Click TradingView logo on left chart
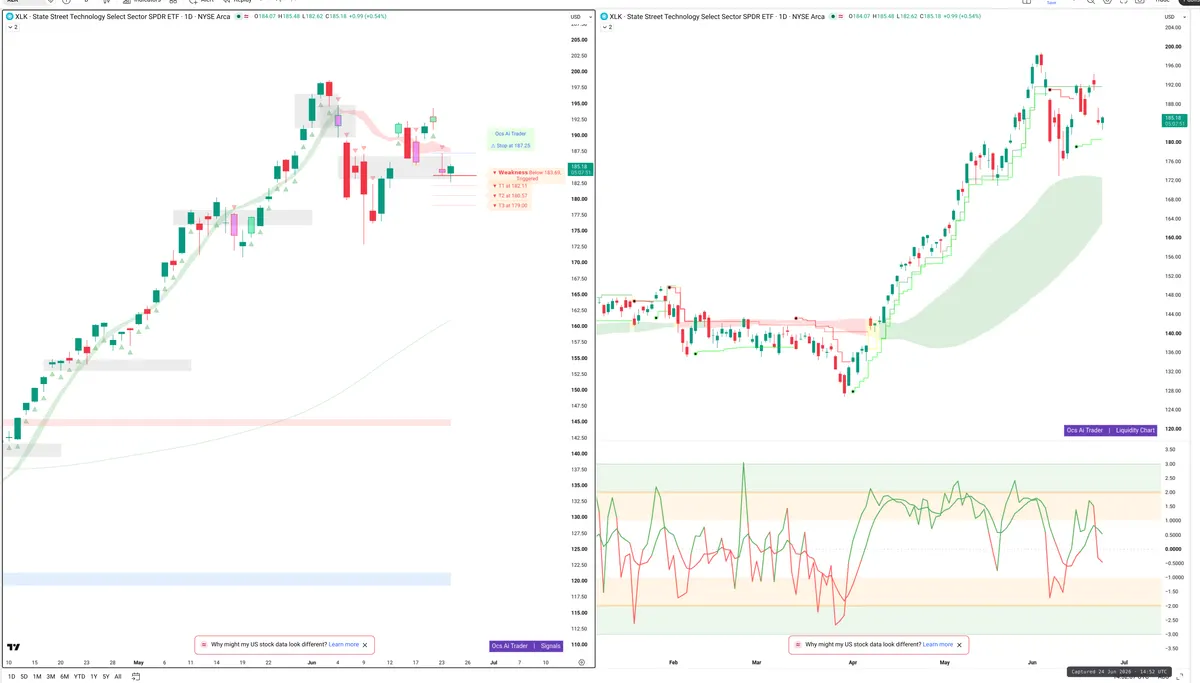The width and height of the screenshot is (1200, 683). (14, 648)
